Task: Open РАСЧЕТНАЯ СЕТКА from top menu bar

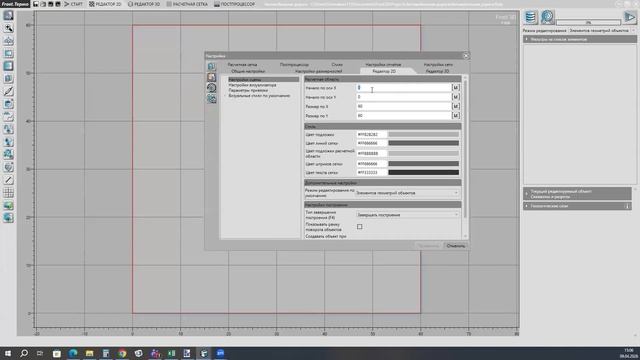Action: 187,4
